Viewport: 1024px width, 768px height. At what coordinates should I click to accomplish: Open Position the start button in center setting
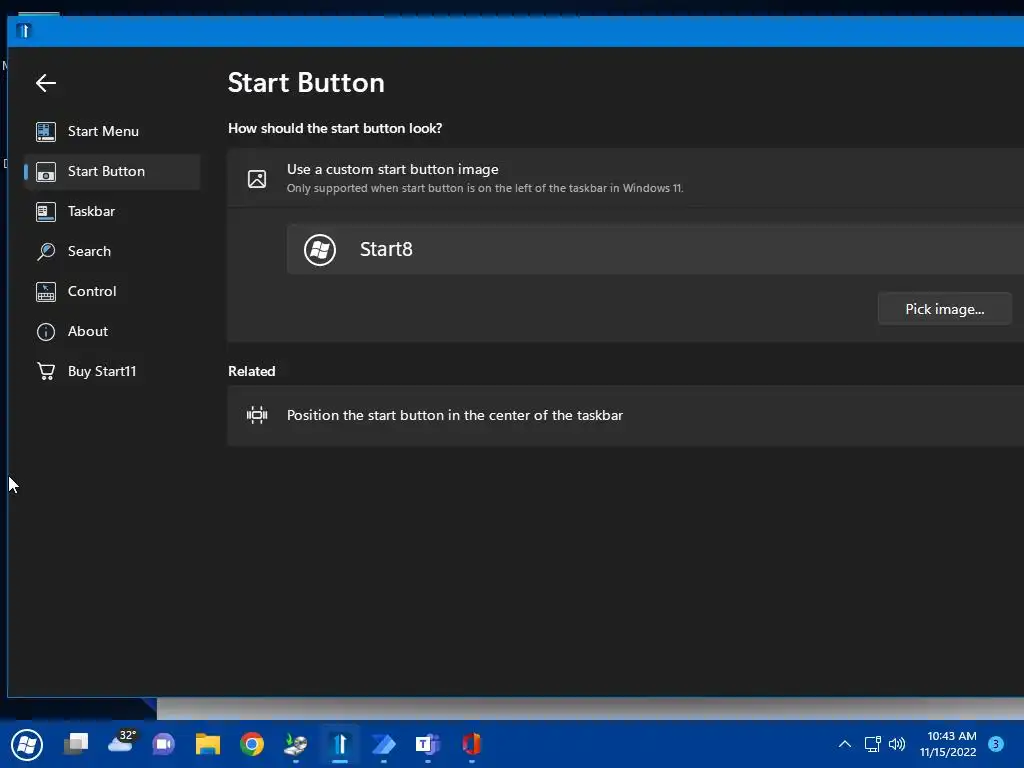pyautogui.click(x=626, y=415)
